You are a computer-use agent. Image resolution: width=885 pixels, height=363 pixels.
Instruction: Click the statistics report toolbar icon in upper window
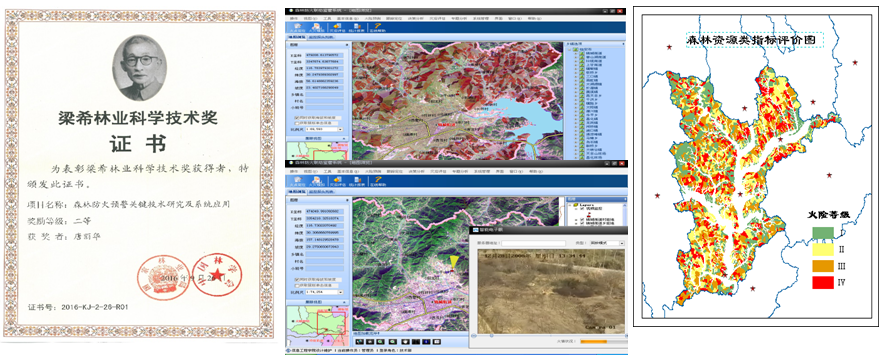pos(357,26)
